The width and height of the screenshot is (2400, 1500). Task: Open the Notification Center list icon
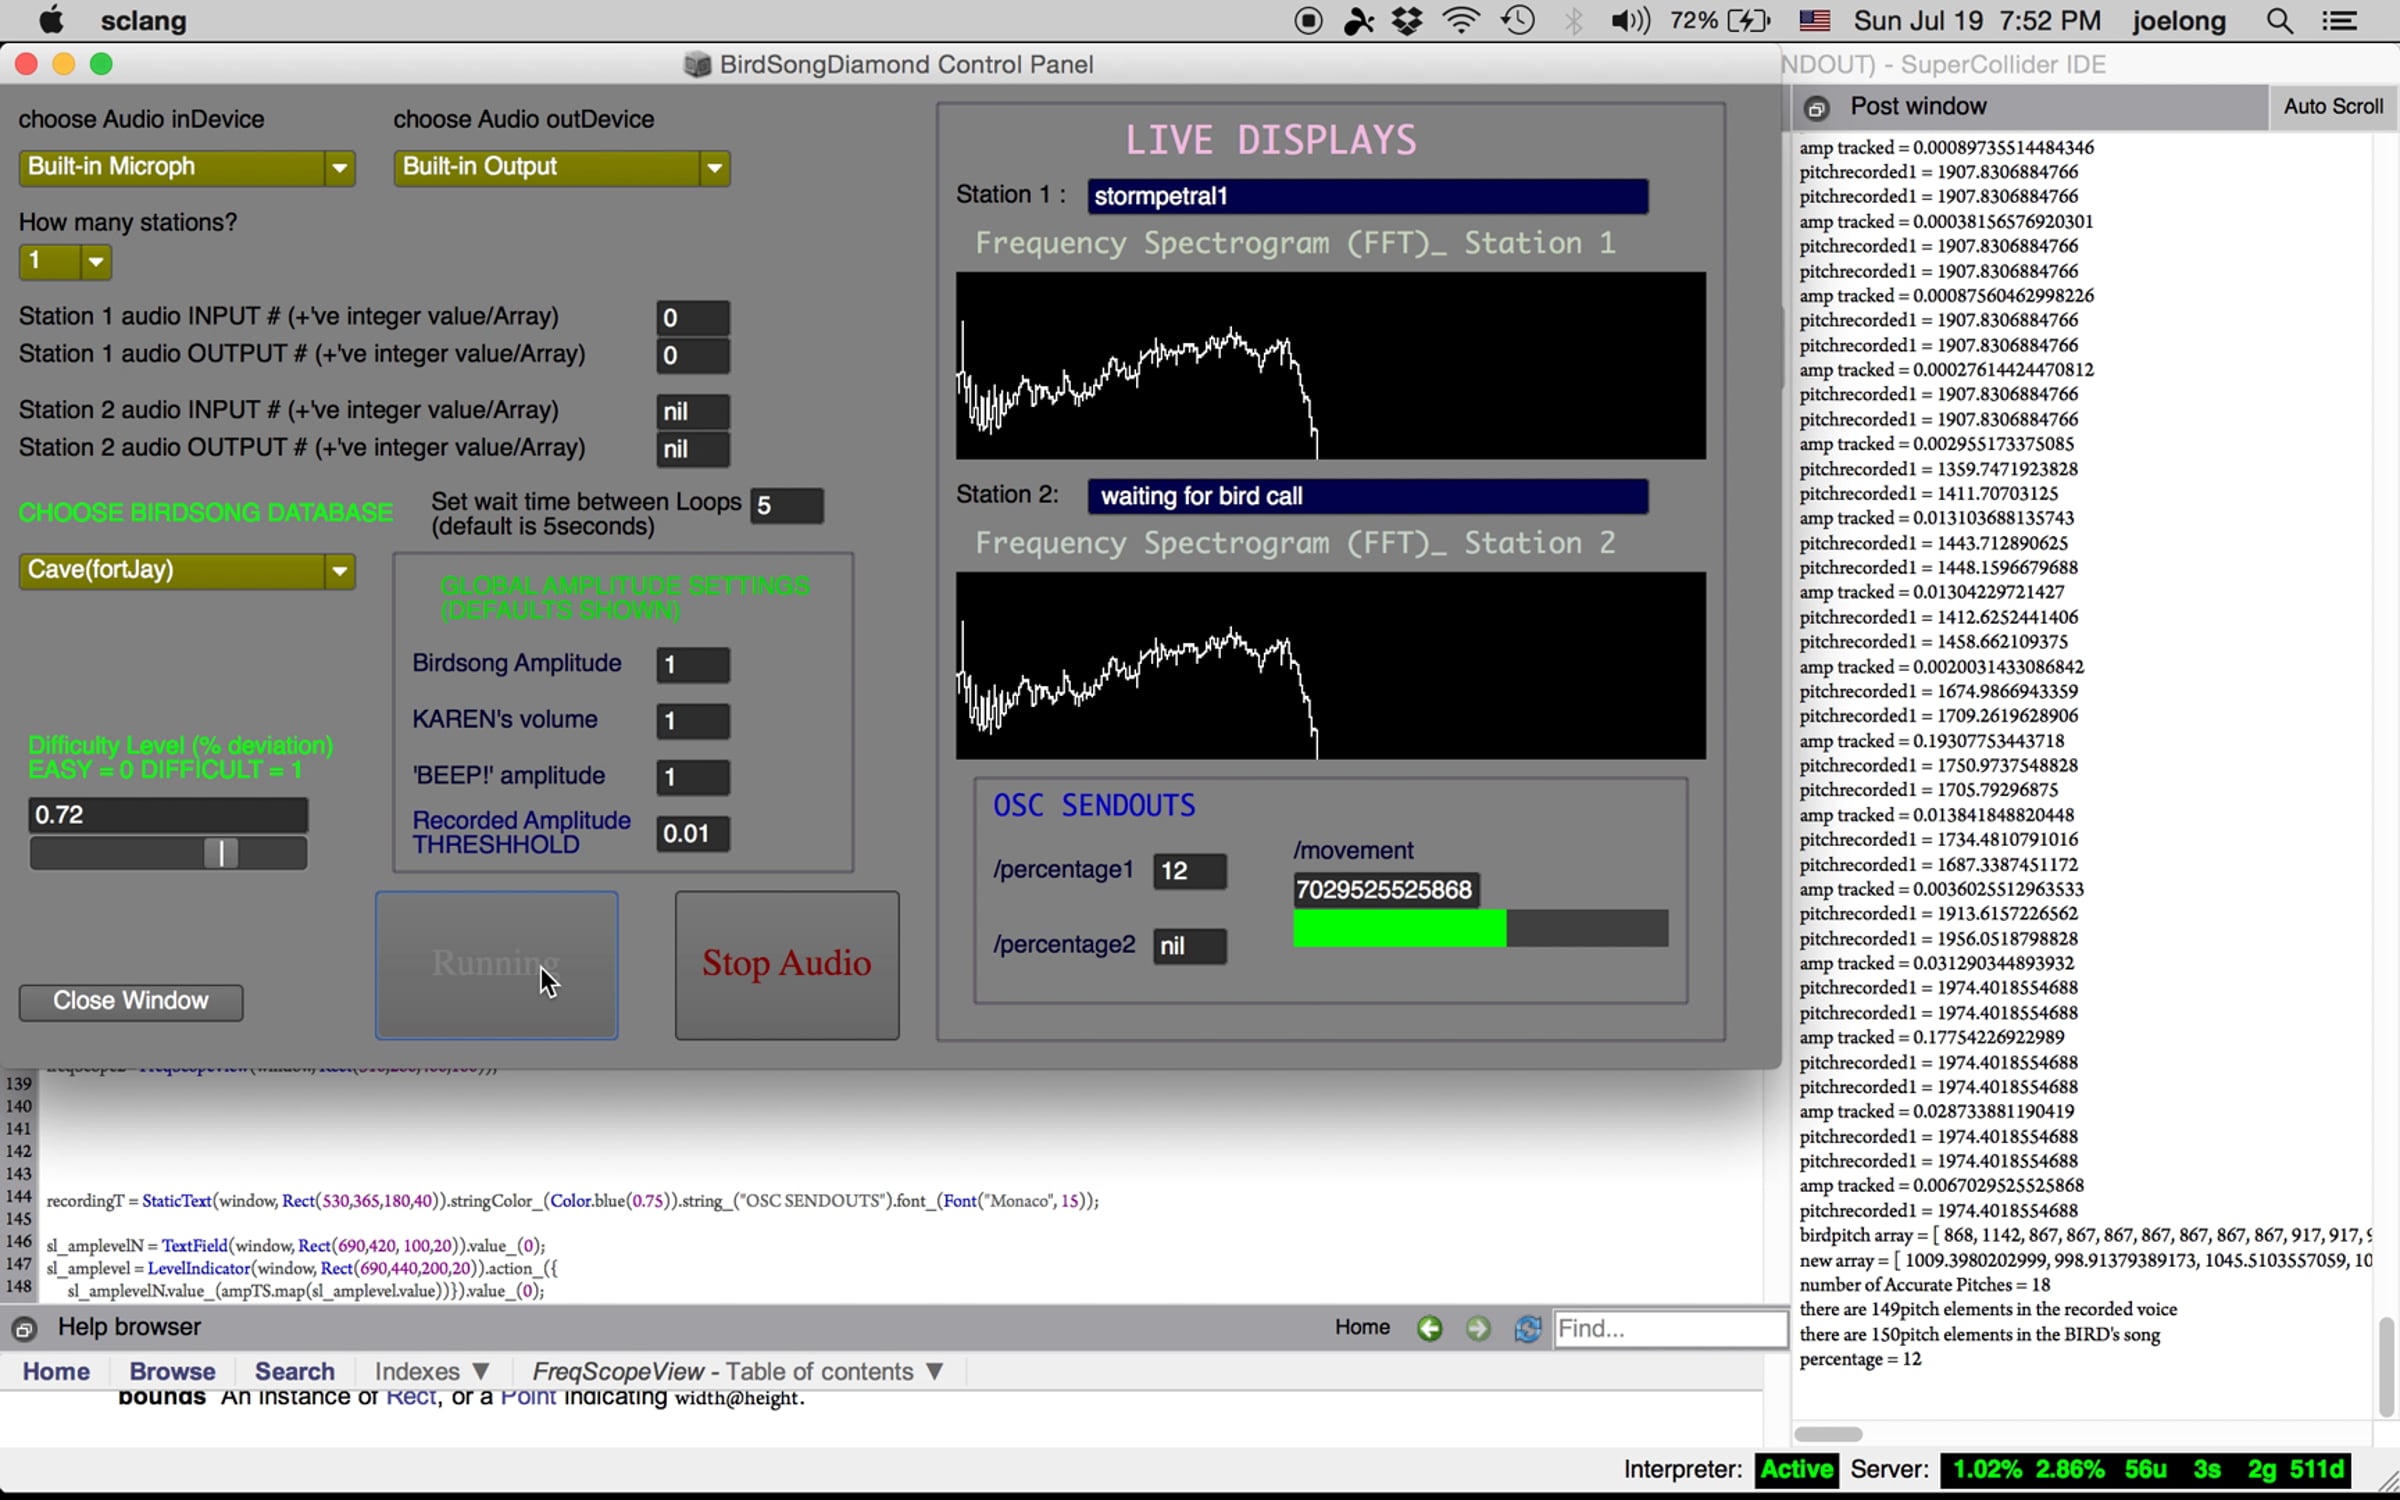tap(2339, 20)
